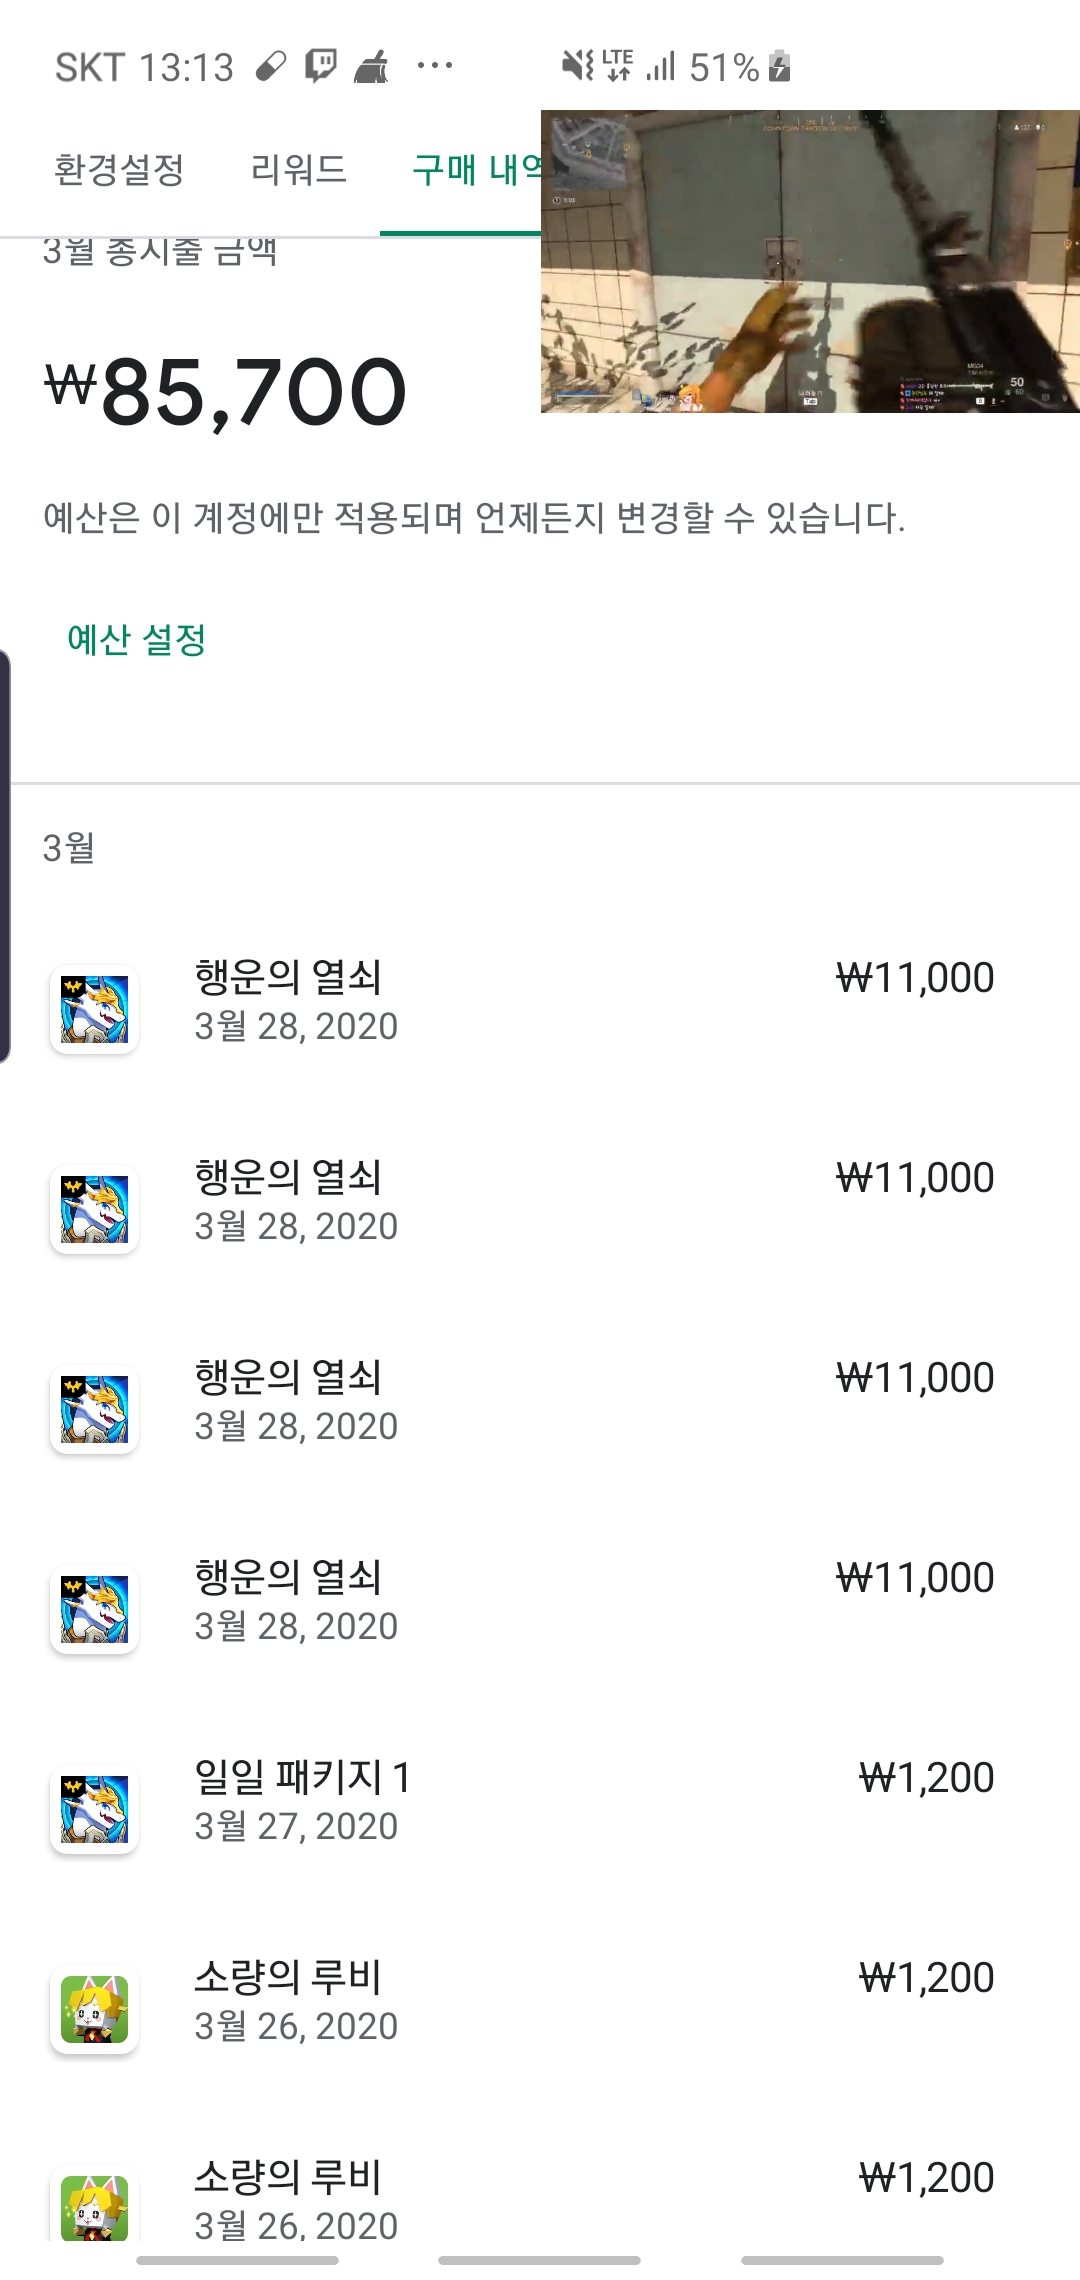Open the floating game video overlay
The image size is (1080, 2280).
coord(810,261)
